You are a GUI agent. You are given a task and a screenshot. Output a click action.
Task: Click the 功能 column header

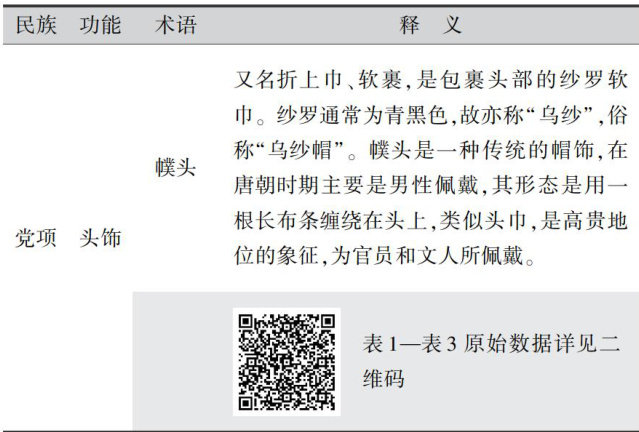point(101,26)
